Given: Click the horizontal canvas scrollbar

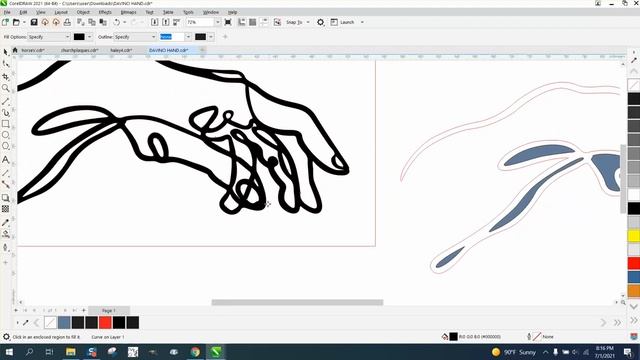Looking at the screenshot, I should 297,302.
